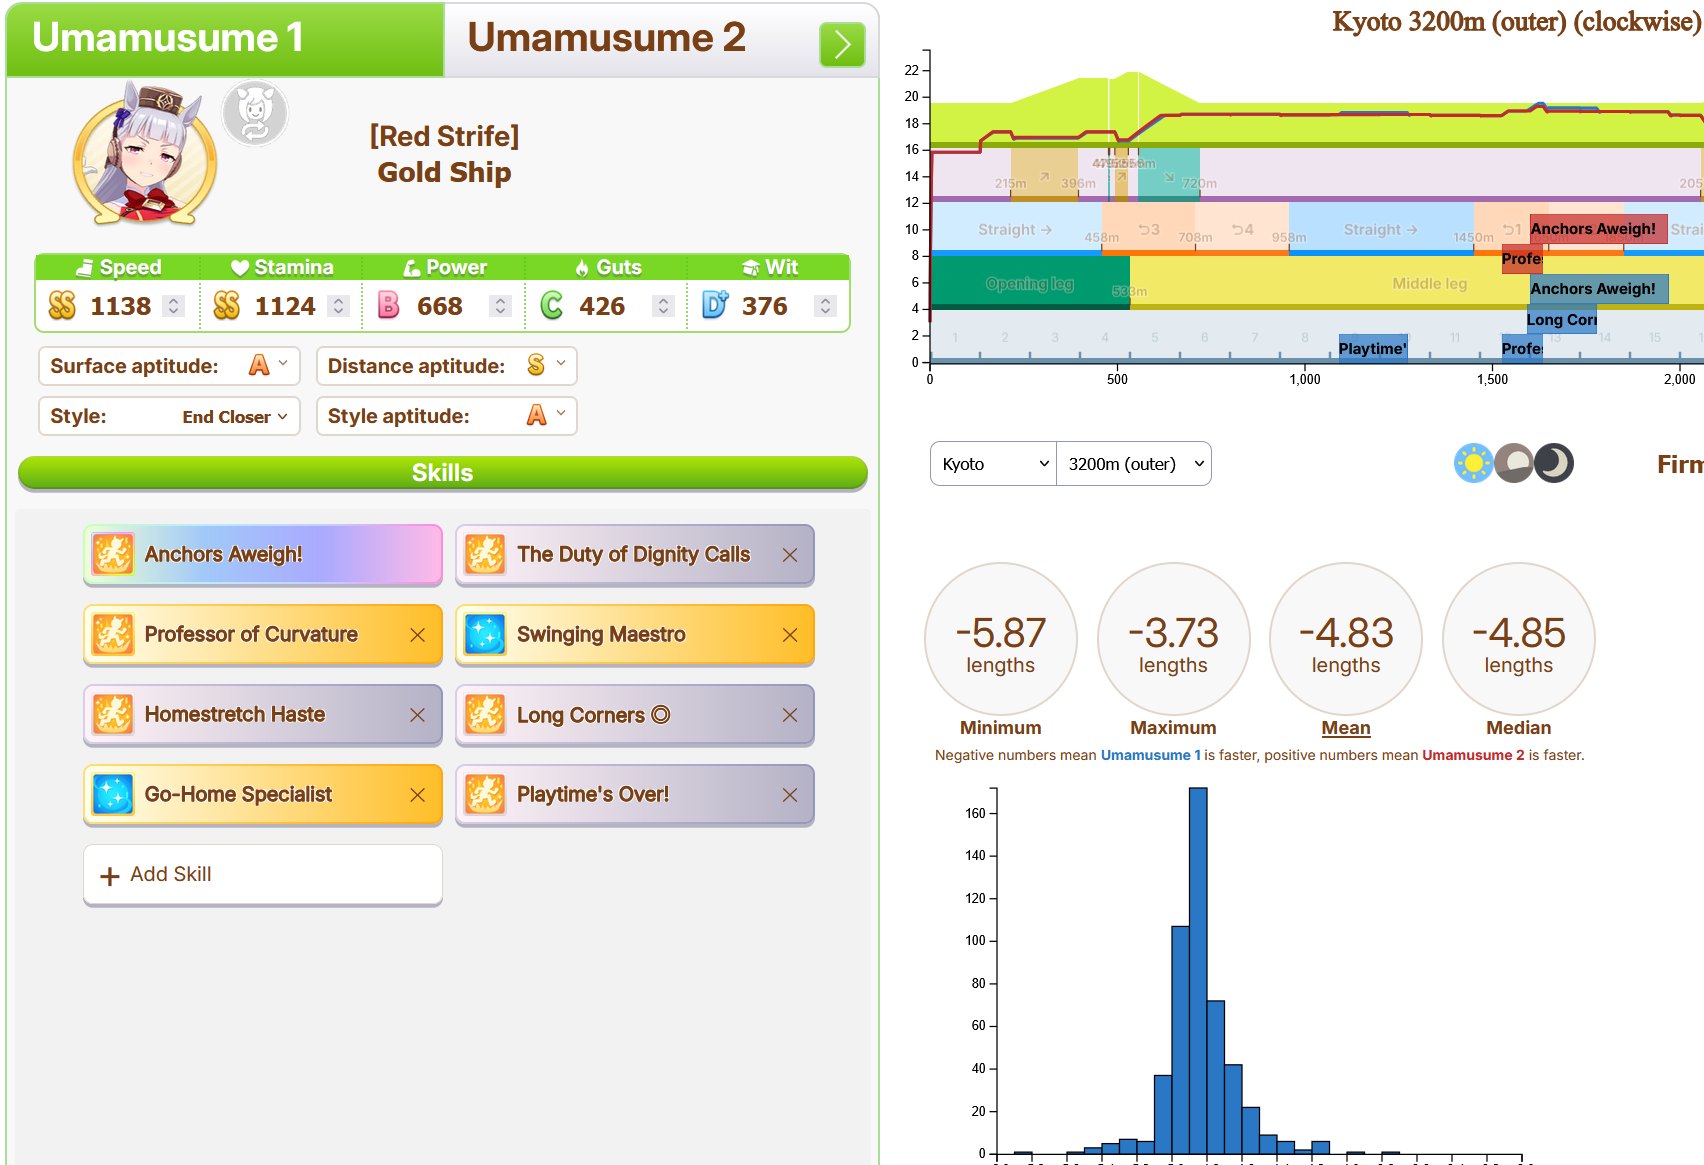The height and width of the screenshot is (1165, 1704).
Task: Open the 3200m (outer) course dropdown
Action: pos(1134,464)
